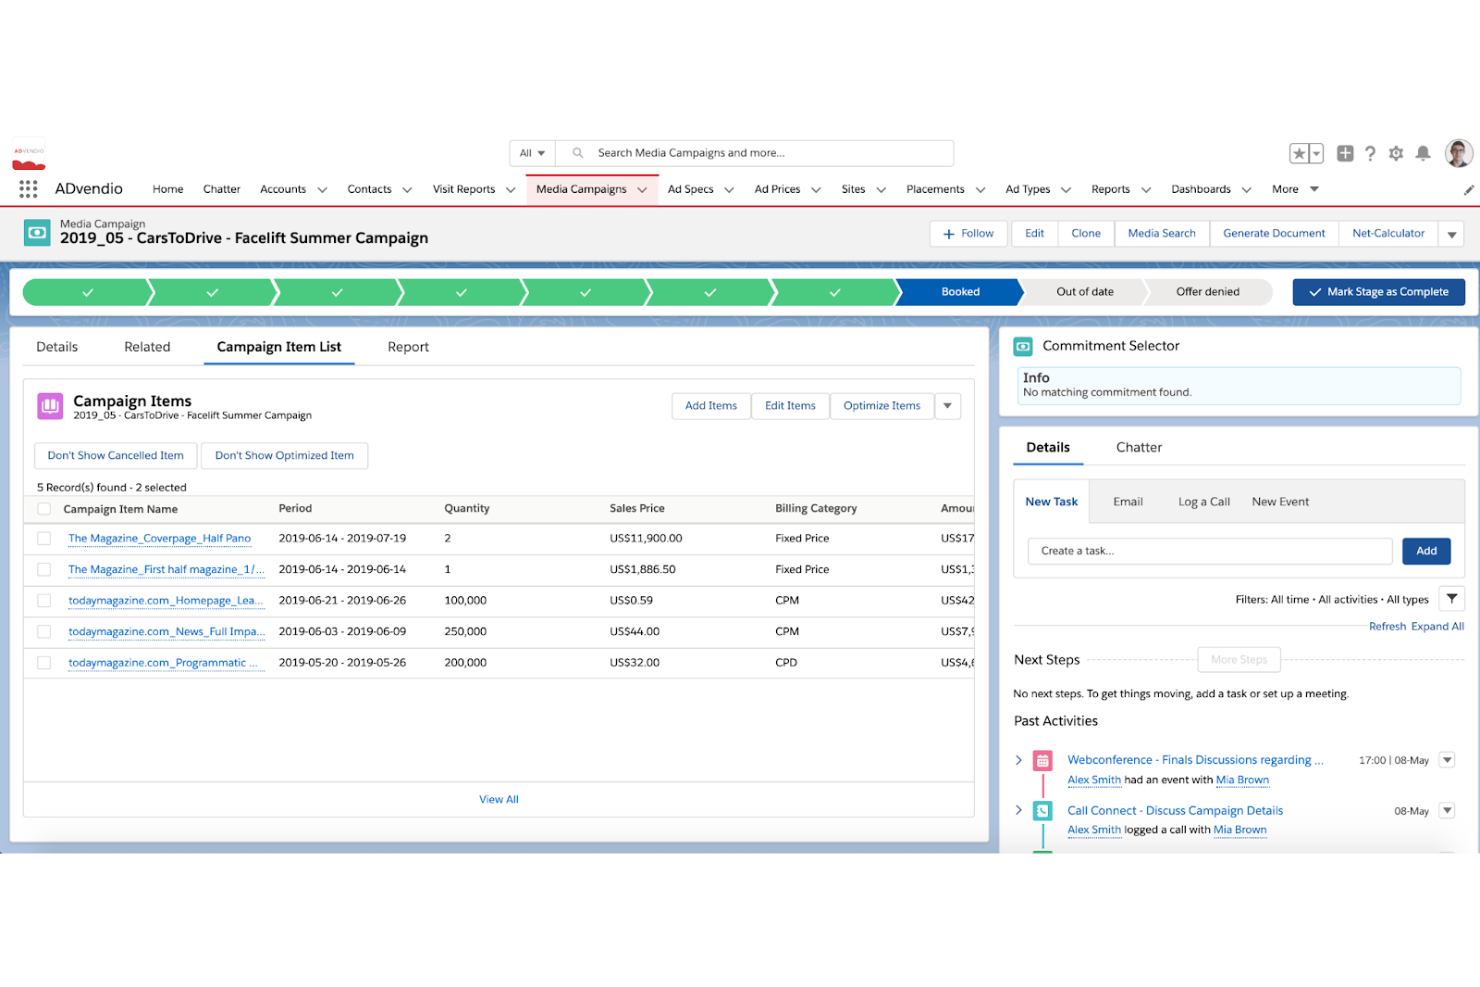
Task: Open the More navigation dropdown
Action: coord(1296,189)
